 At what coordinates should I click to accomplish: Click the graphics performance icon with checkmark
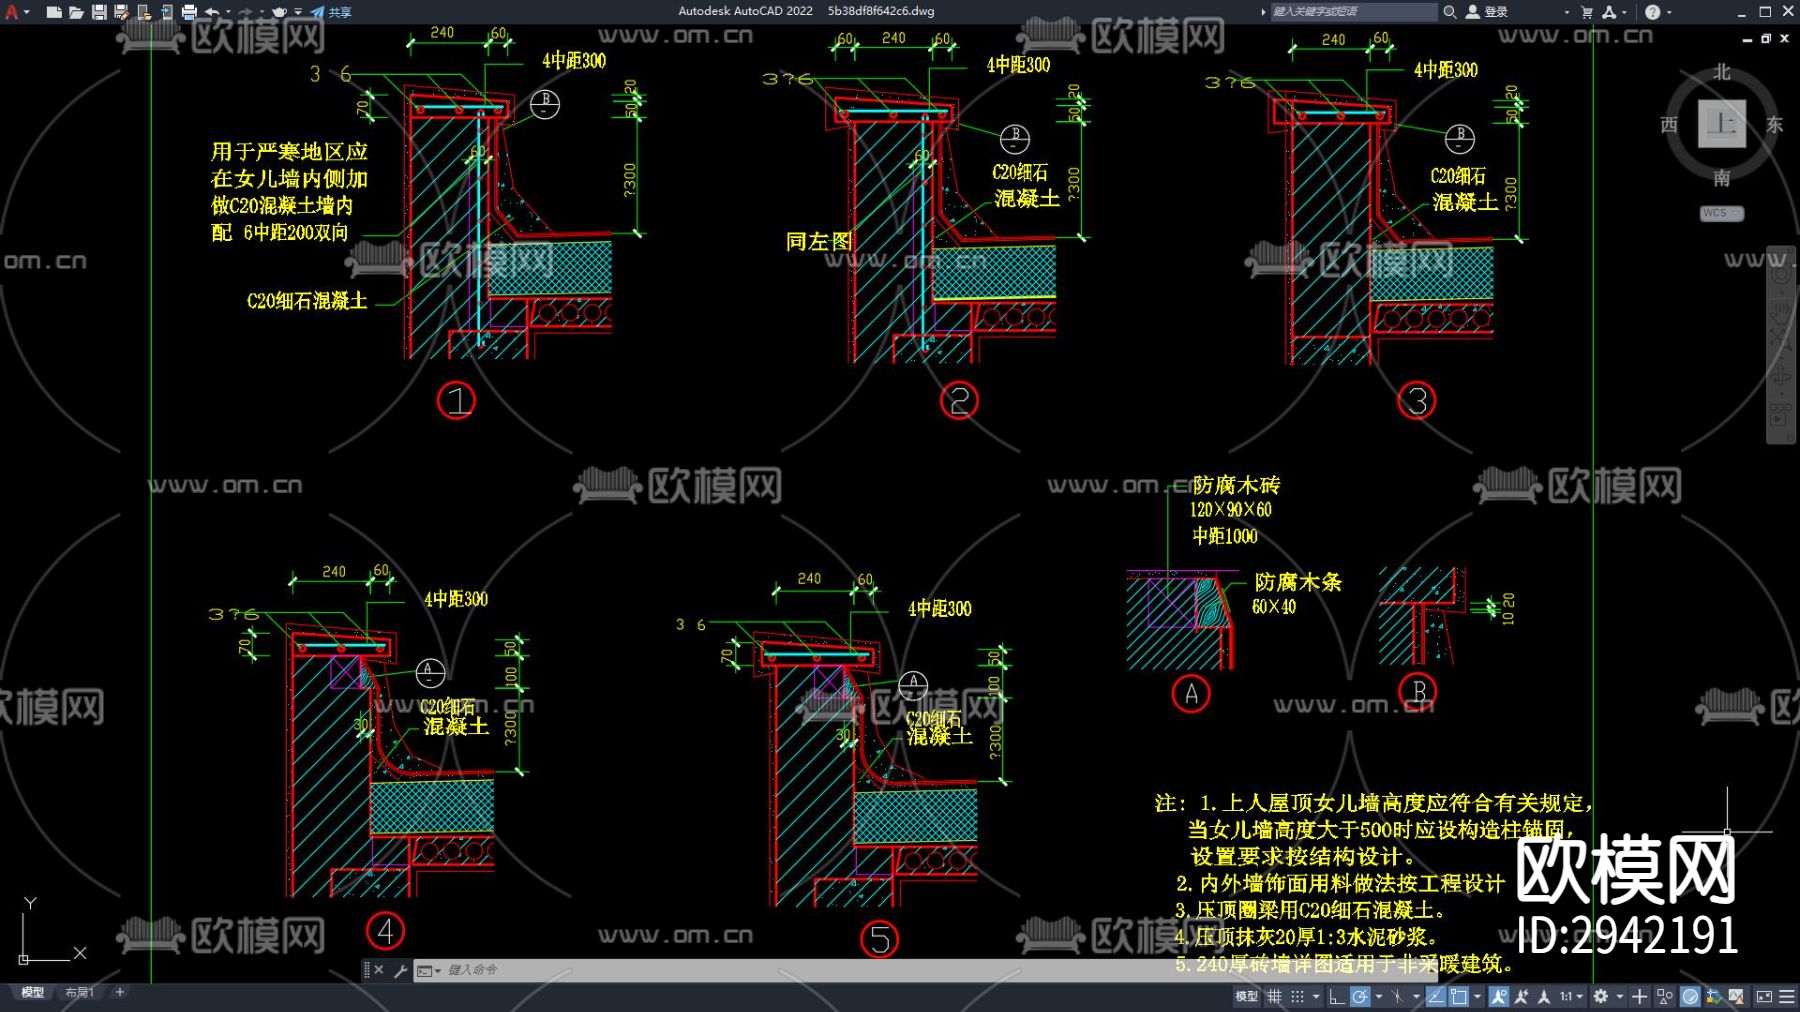1714,996
